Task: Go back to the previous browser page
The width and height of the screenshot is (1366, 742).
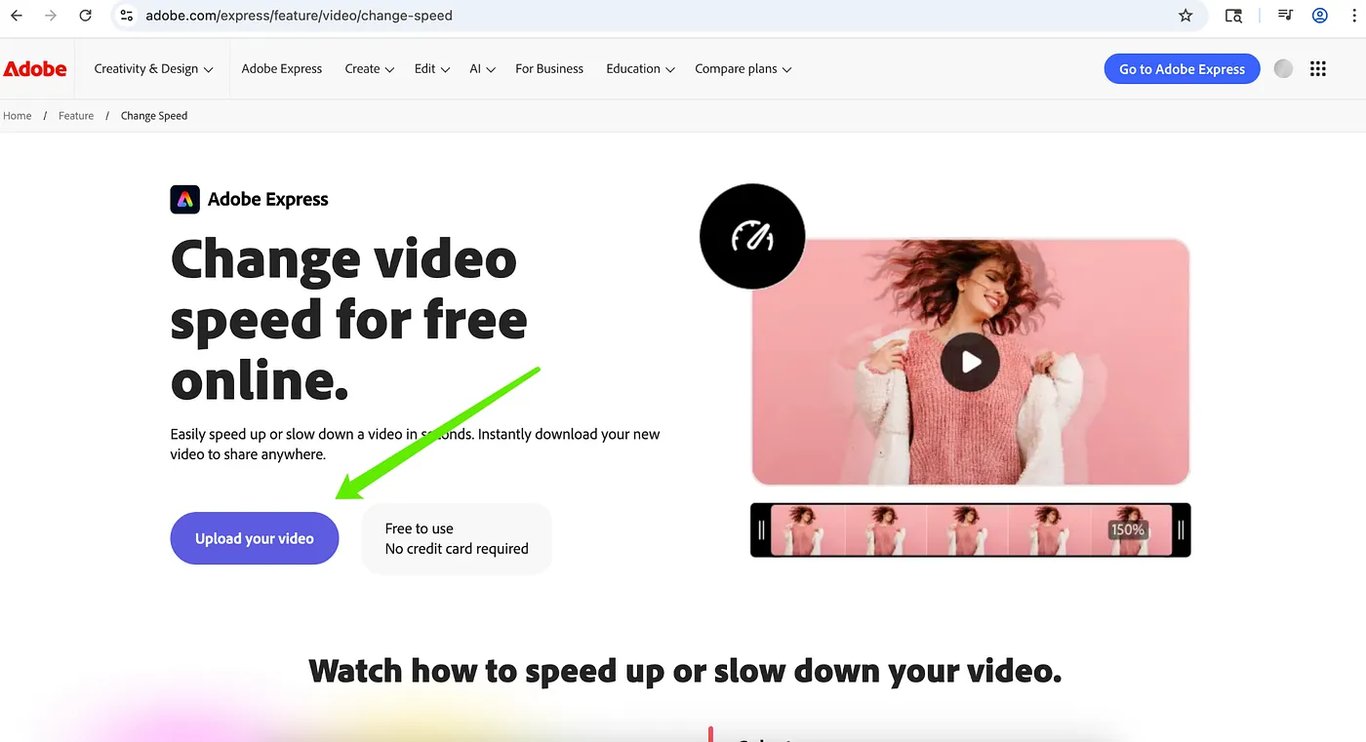Action: tap(16, 16)
